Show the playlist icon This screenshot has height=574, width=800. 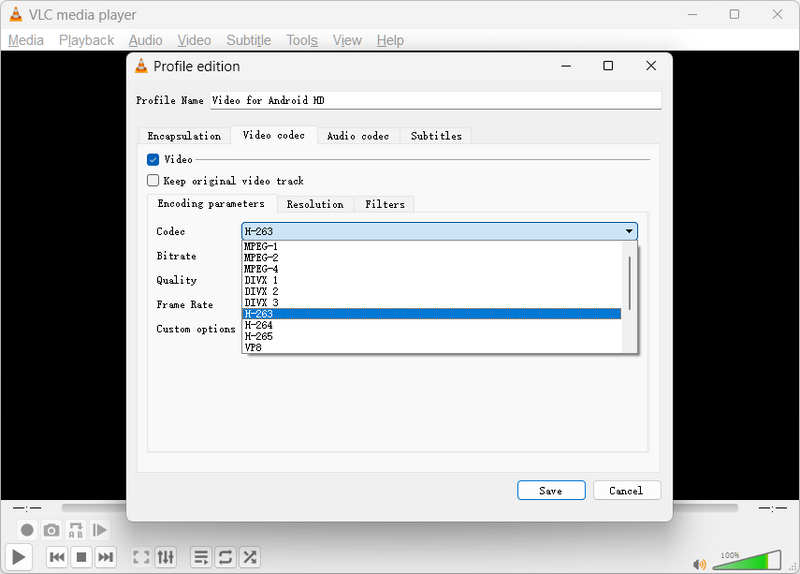pos(201,557)
